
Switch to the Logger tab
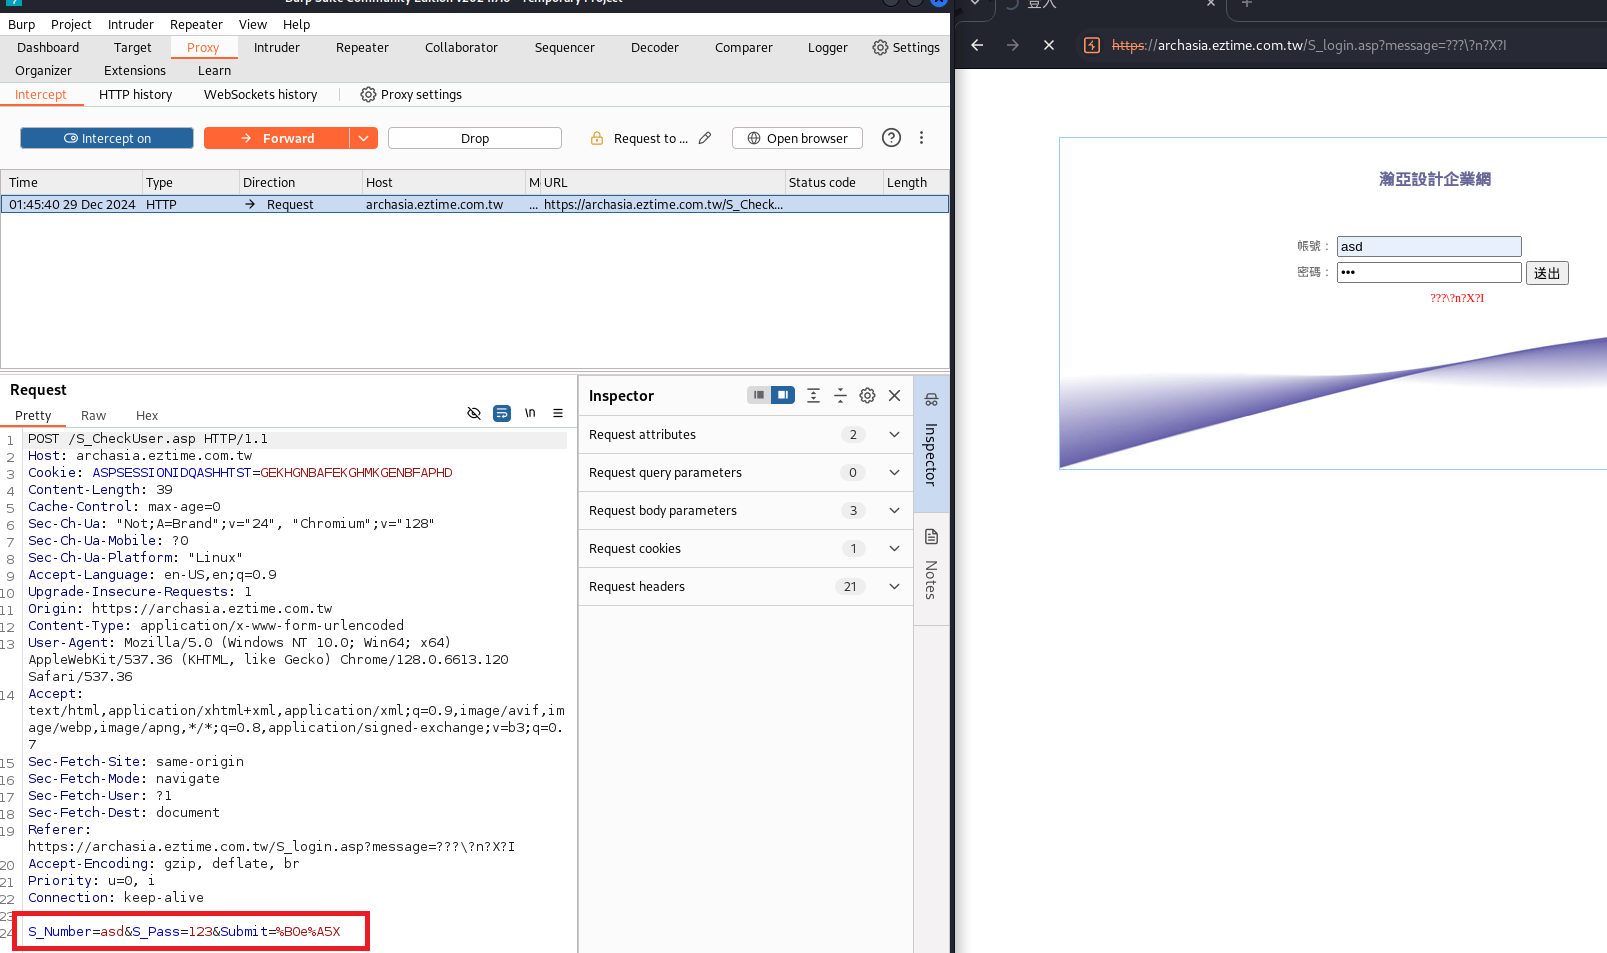pos(828,47)
